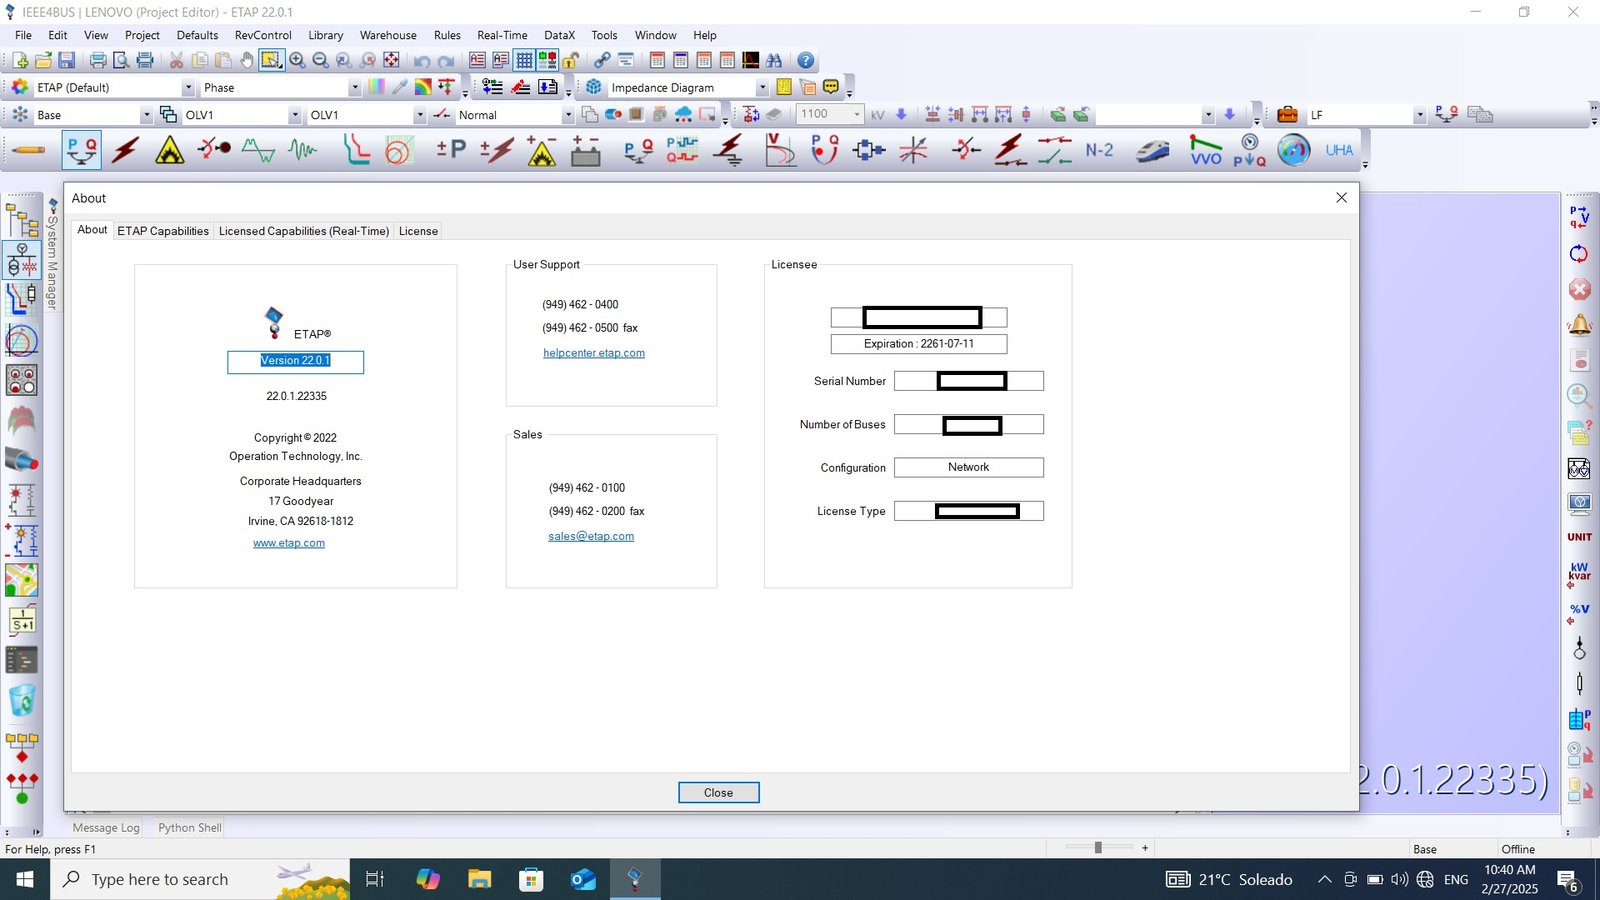The width and height of the screenshot is (1600, 900).
Task: Open the LF study case dropdown
Action: [1419, 115]
